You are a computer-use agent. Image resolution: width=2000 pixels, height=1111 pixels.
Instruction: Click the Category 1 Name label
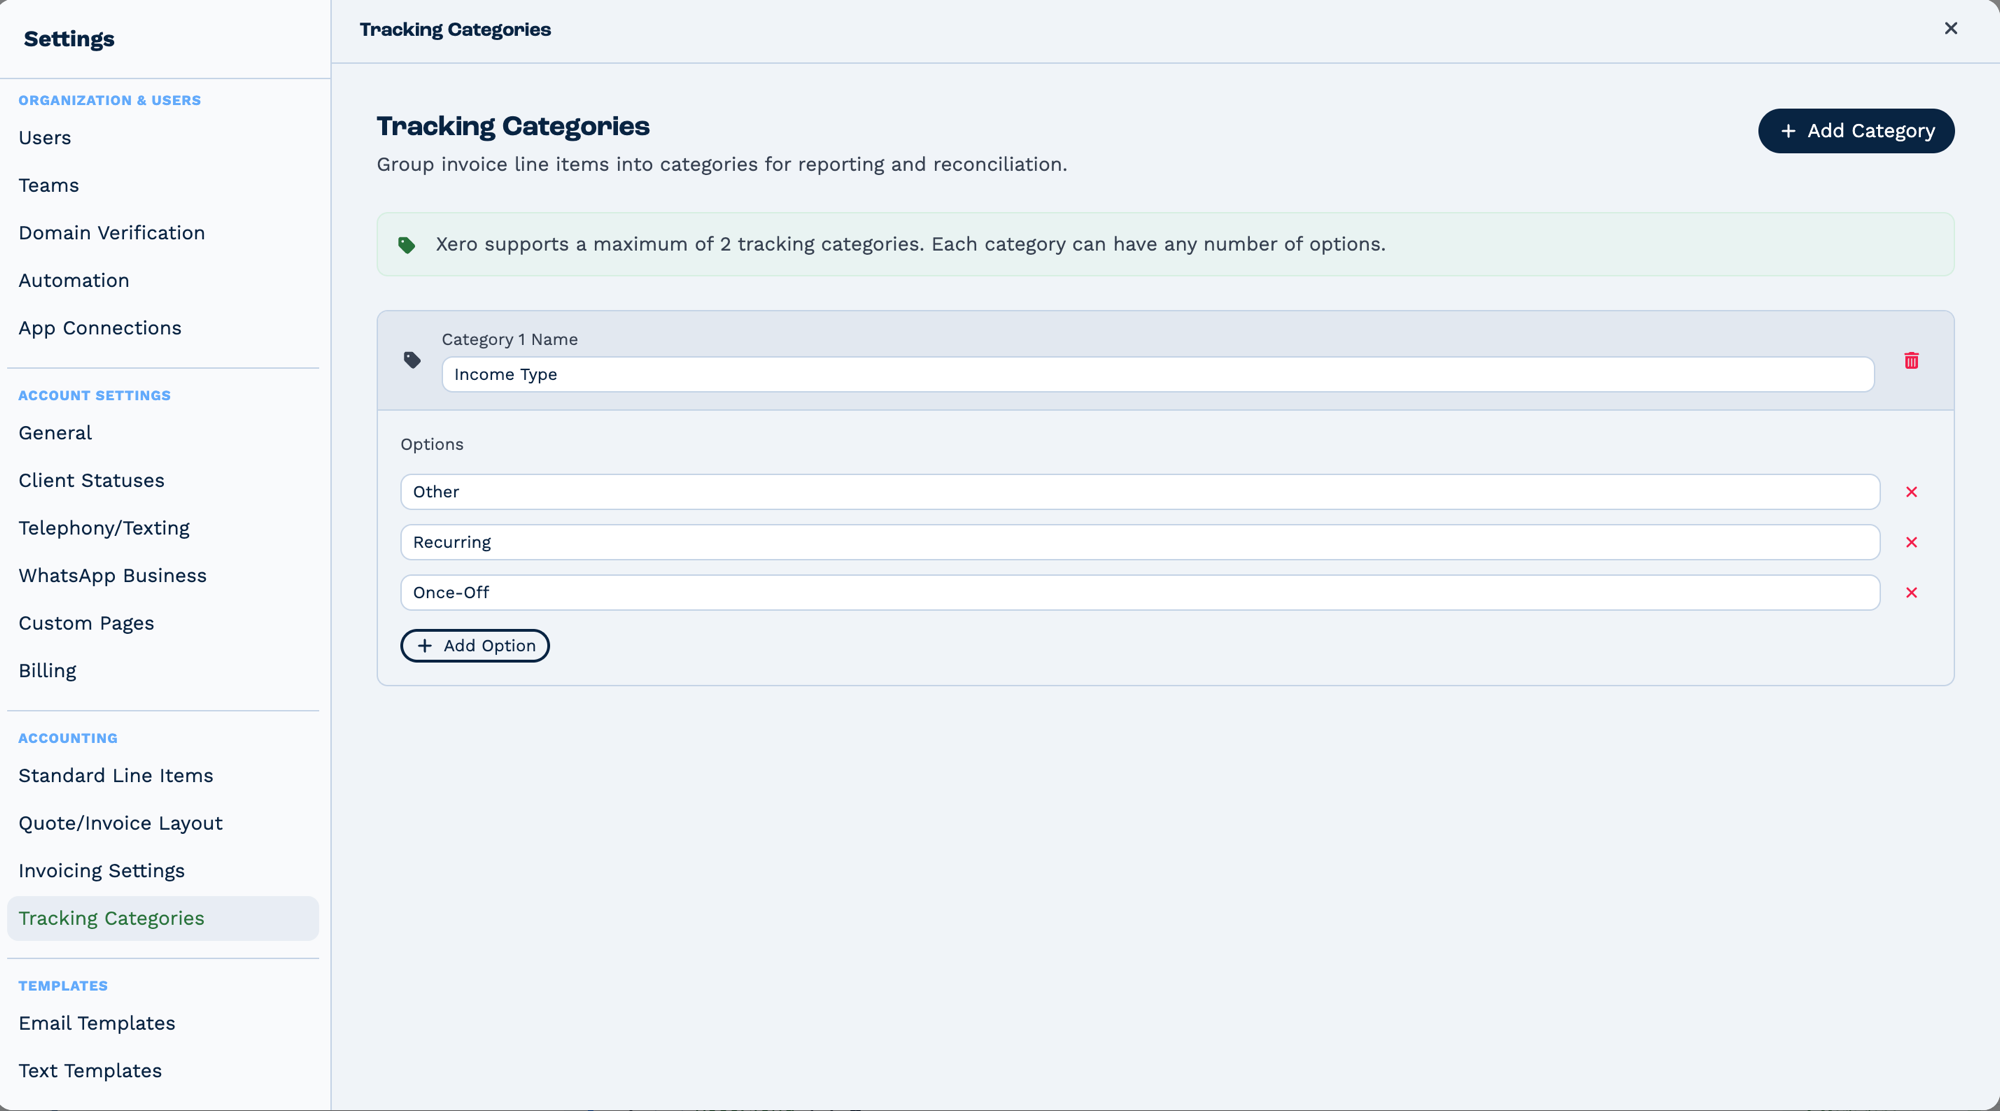[x=510, y=340]
